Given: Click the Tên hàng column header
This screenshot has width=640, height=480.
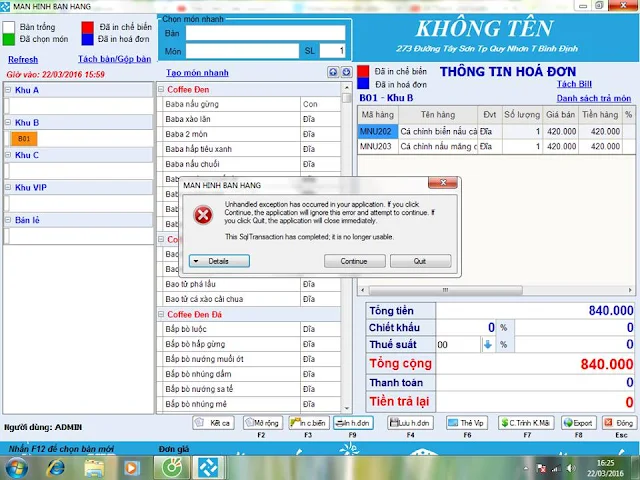Looking at the screenshot, I should [438, 115].
